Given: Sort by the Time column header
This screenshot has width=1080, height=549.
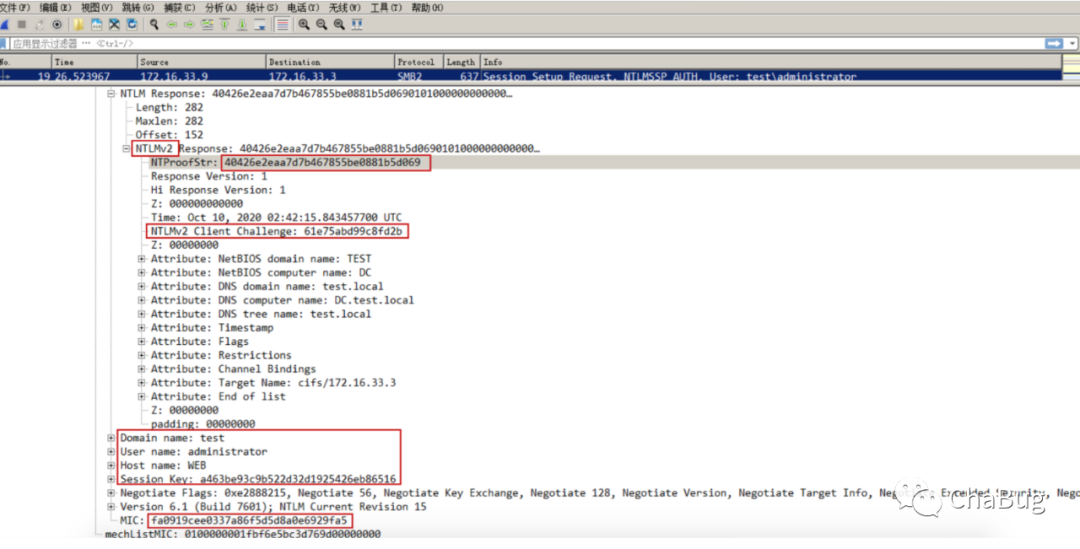Looking at the screenshot, I should [94, 62].
